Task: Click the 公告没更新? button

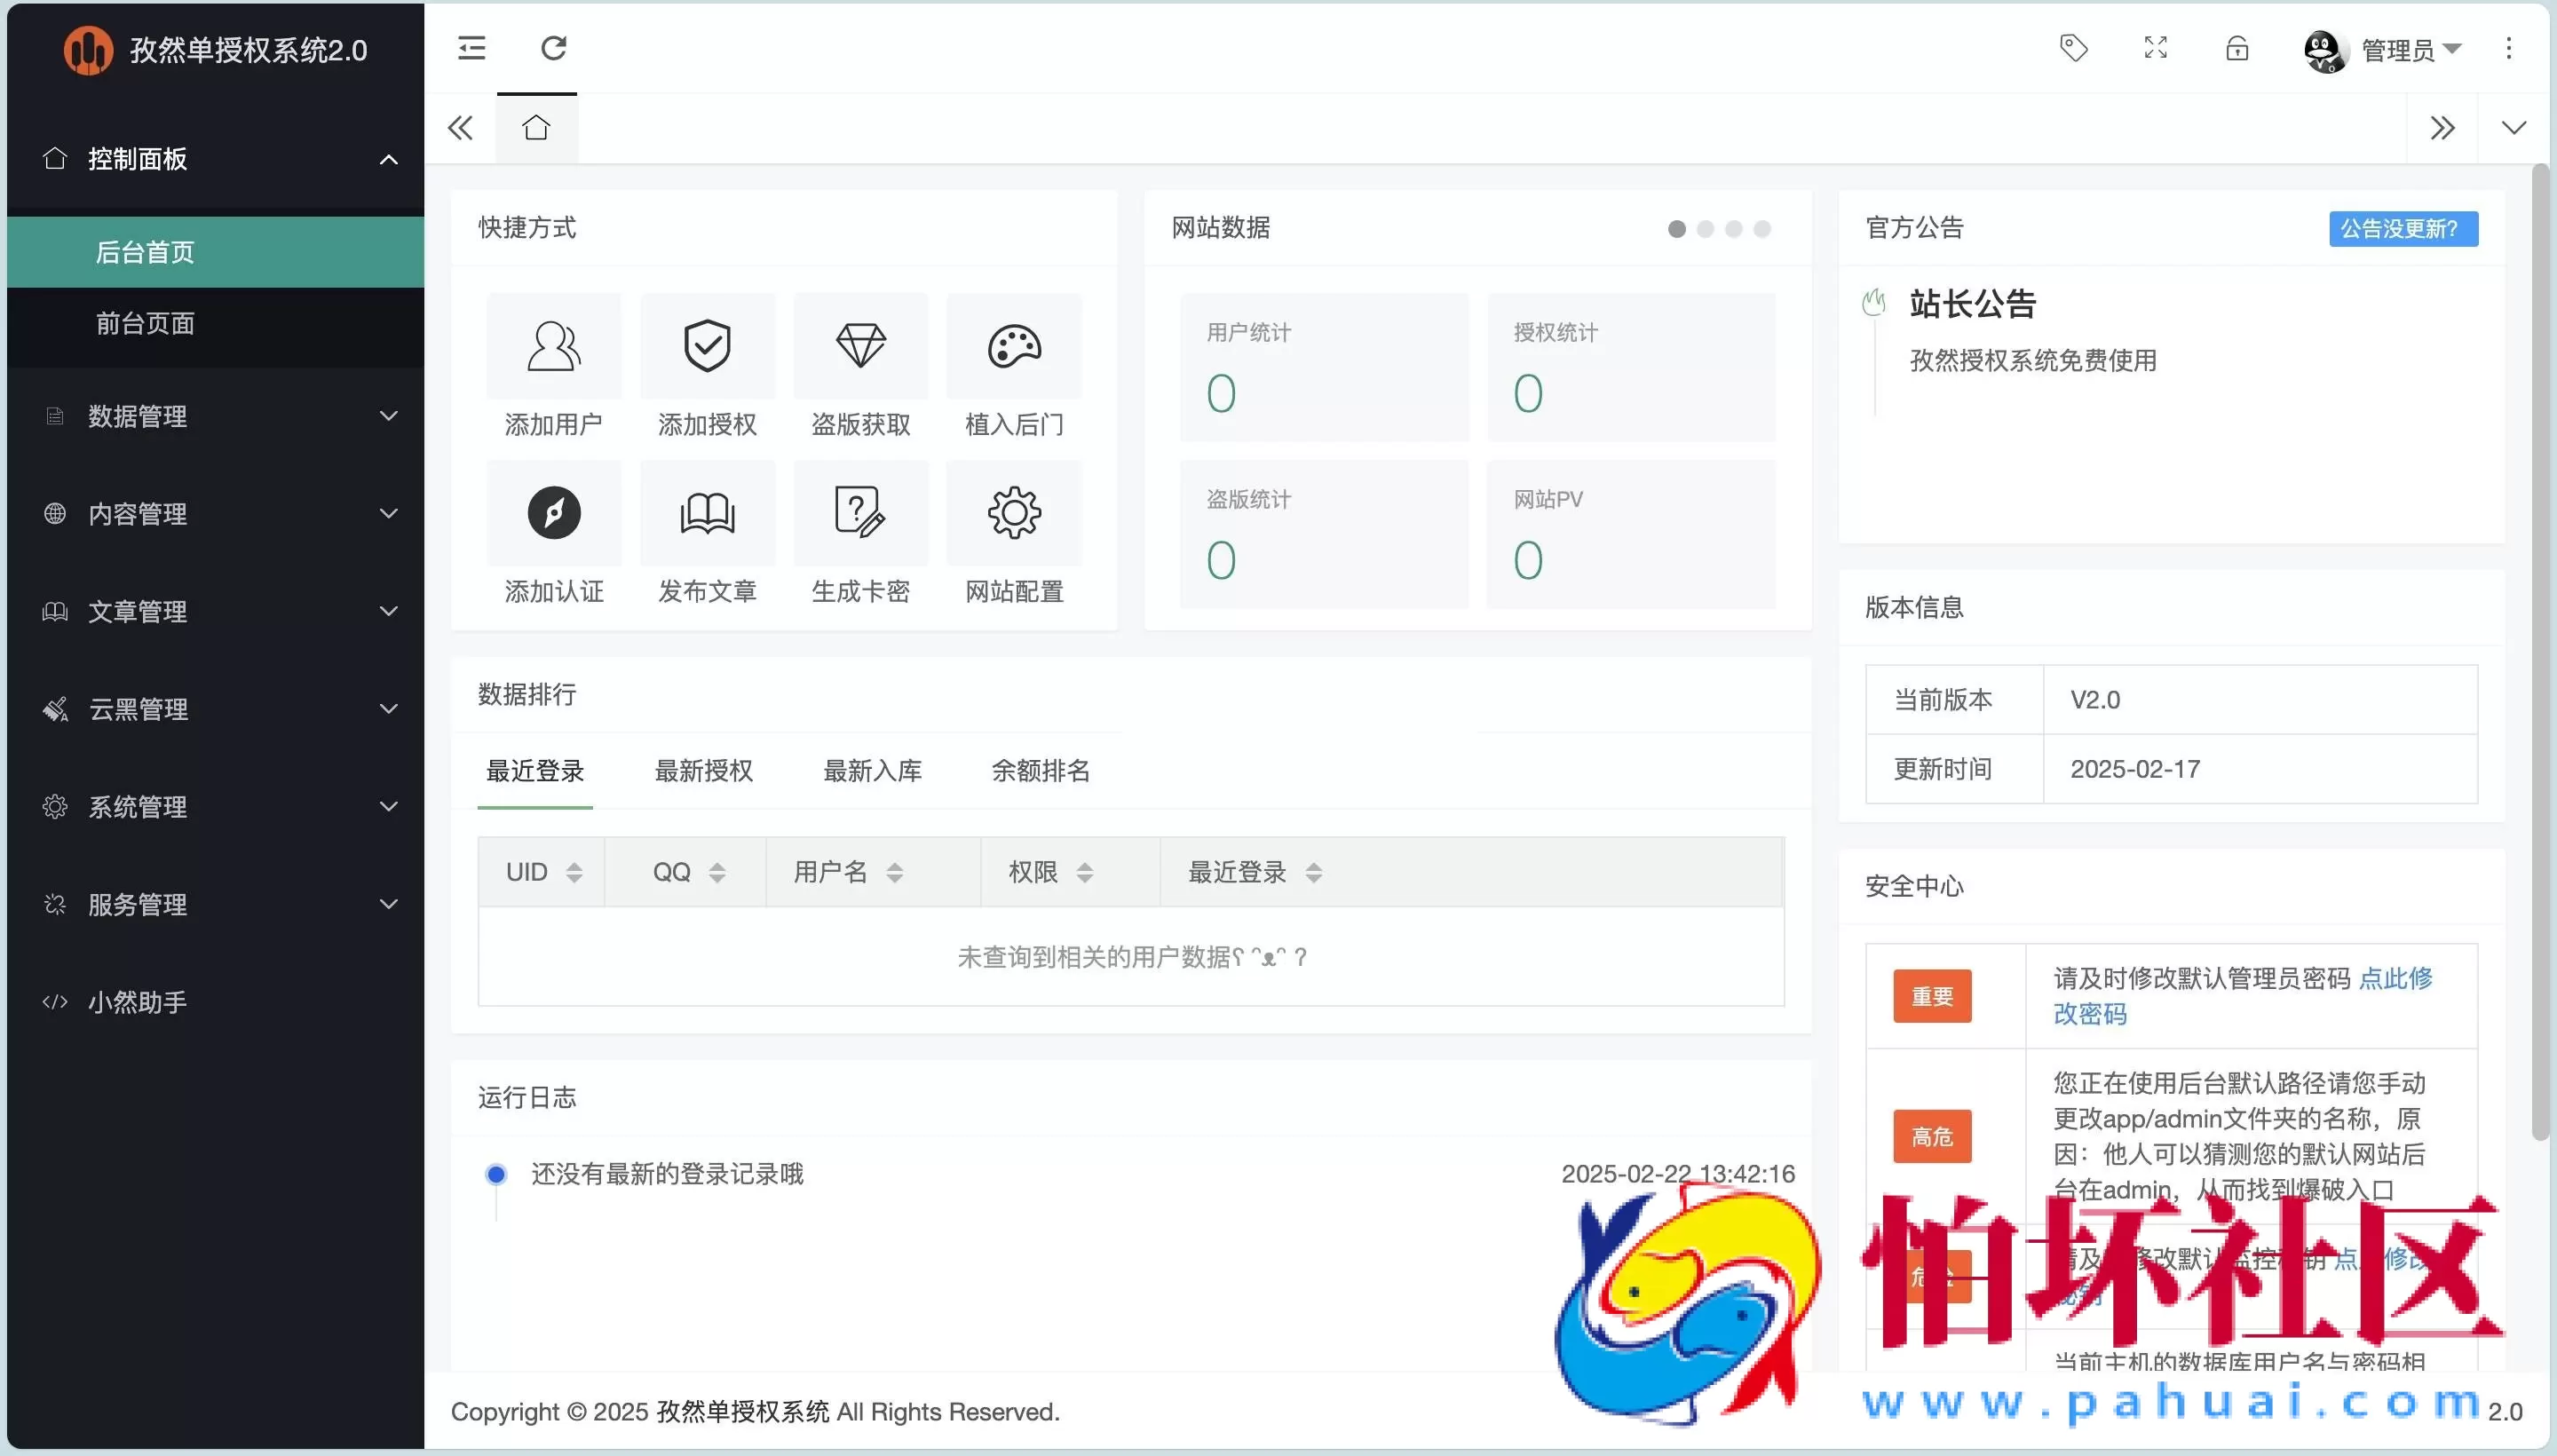Action: pyautogui.click(x=2402, y=228)
